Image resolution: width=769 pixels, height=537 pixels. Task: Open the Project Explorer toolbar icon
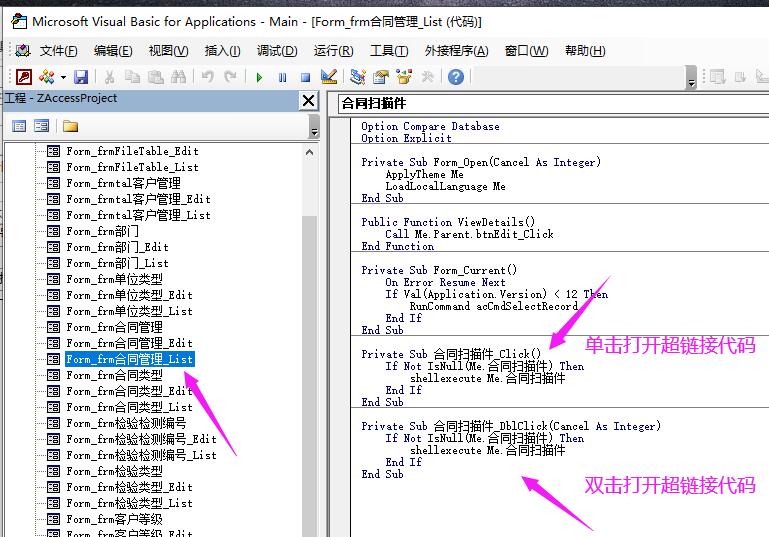(x=358, y=77)
